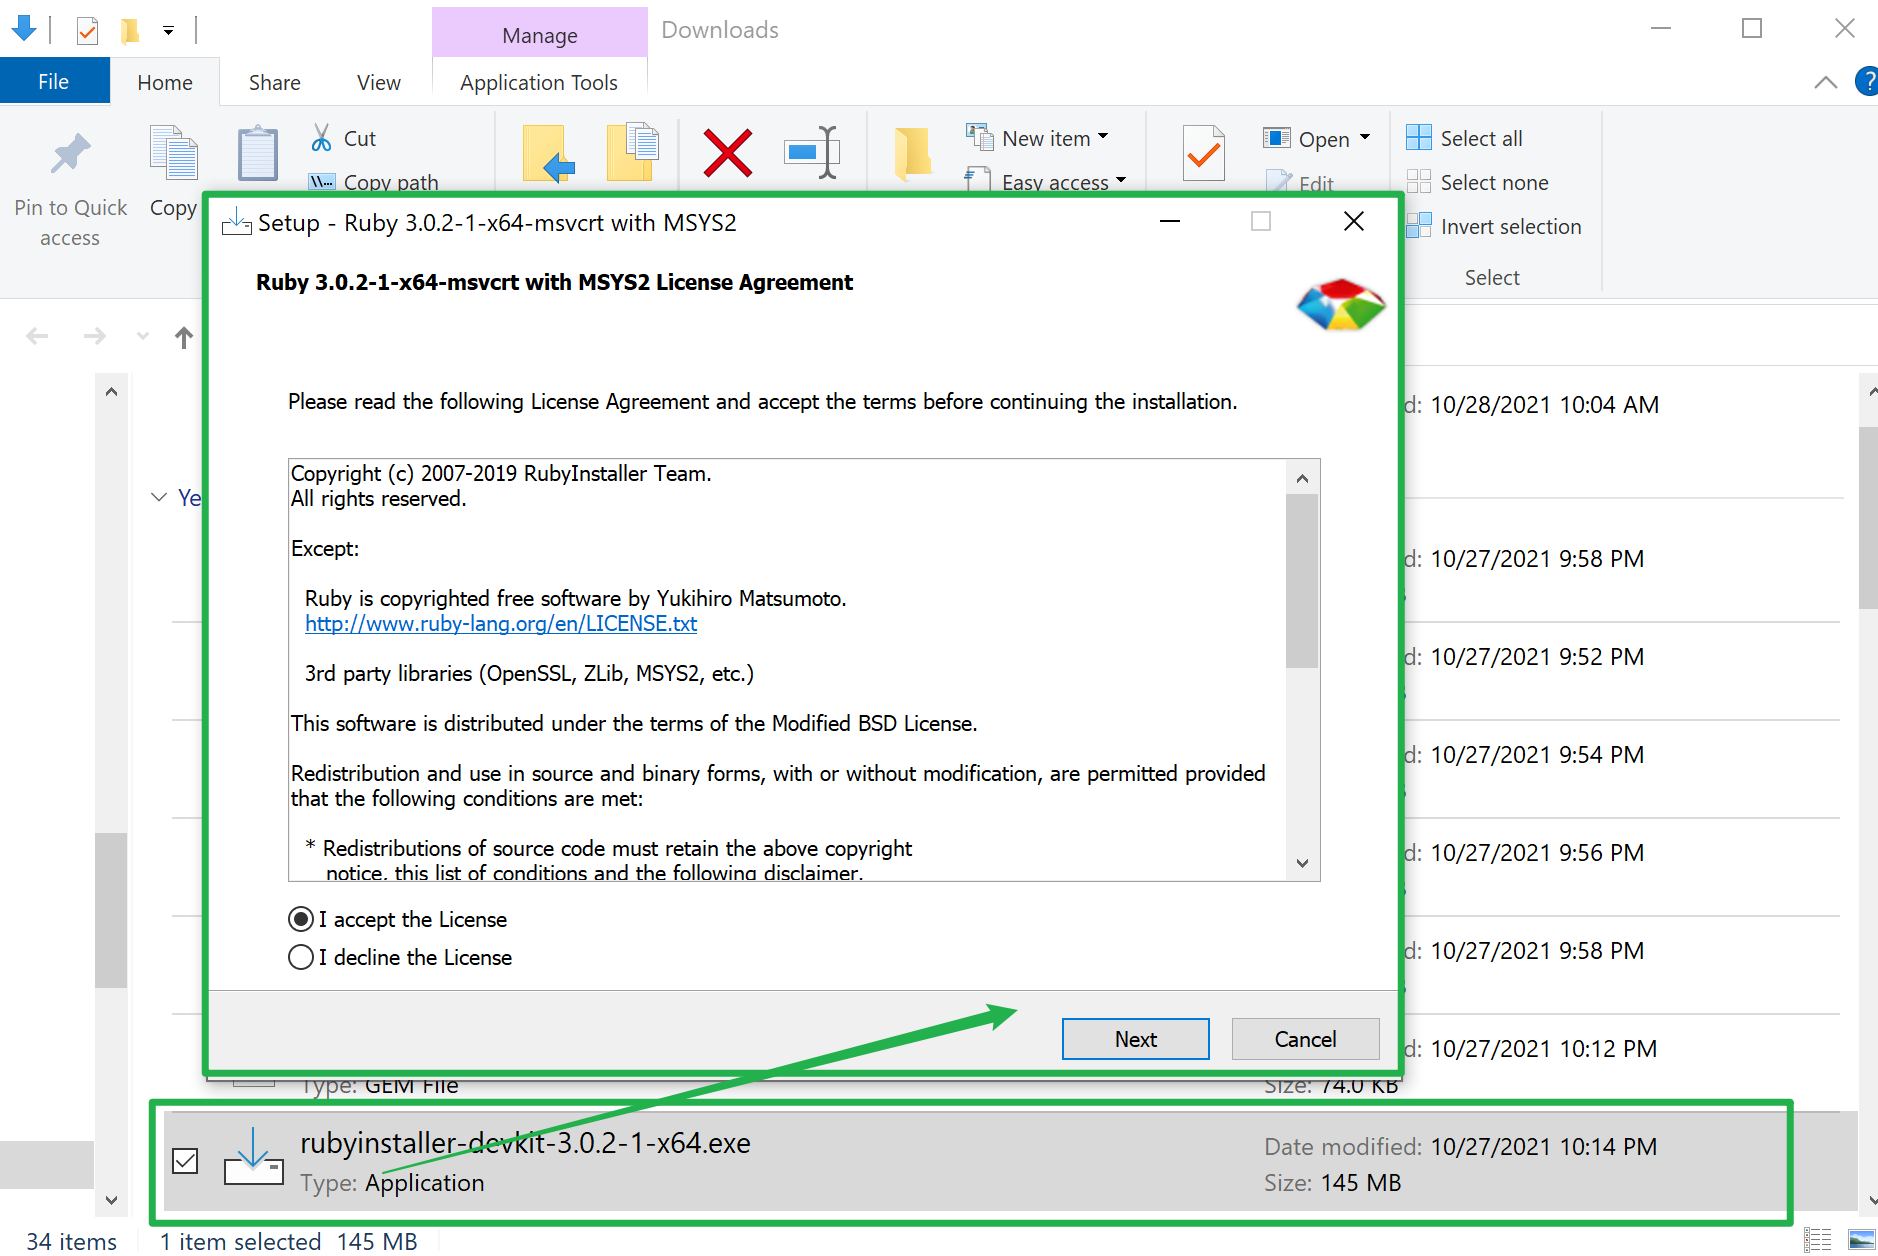Open the Help question mark icon
Viewport: 1878px width, 1256px height.
pos(1865,82)
